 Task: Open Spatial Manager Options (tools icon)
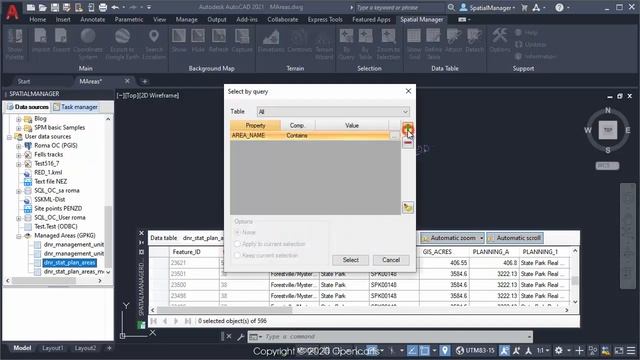coord(500,41)
